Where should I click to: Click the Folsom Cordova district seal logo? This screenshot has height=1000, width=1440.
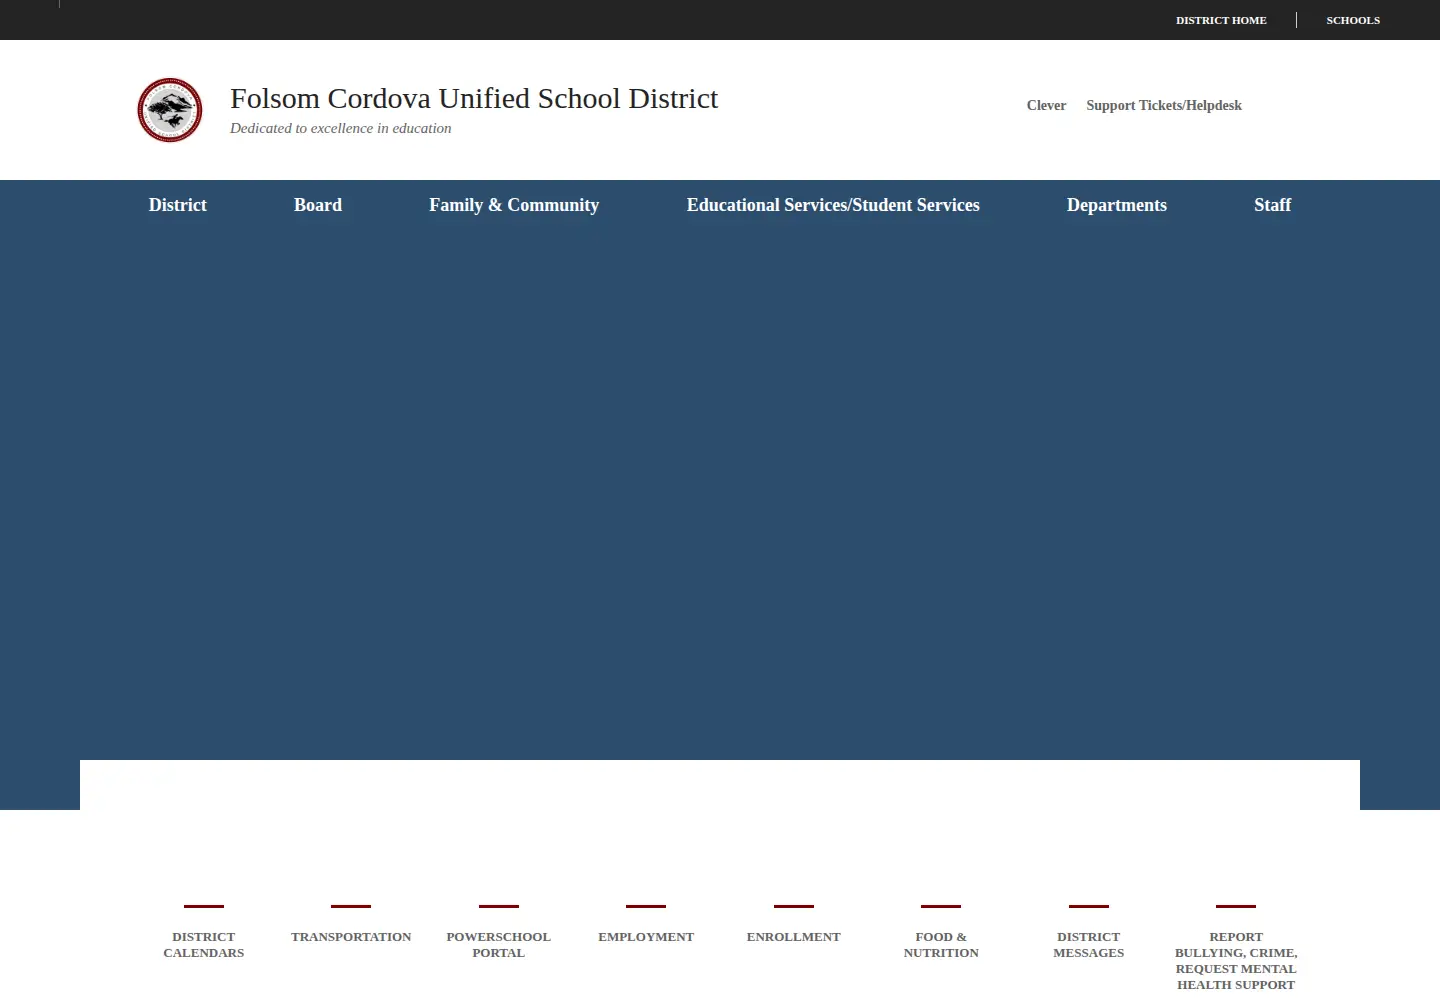(170, 110)
